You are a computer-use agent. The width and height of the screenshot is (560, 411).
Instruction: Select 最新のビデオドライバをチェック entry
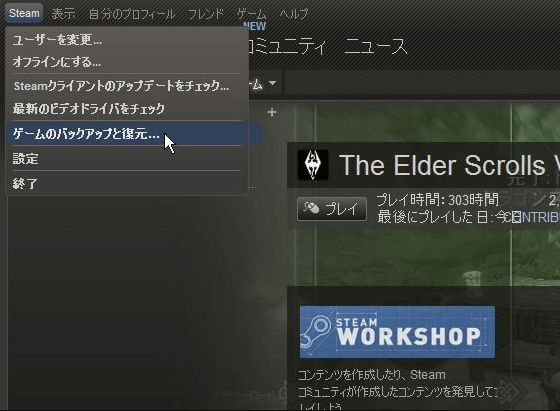[127, 108]
